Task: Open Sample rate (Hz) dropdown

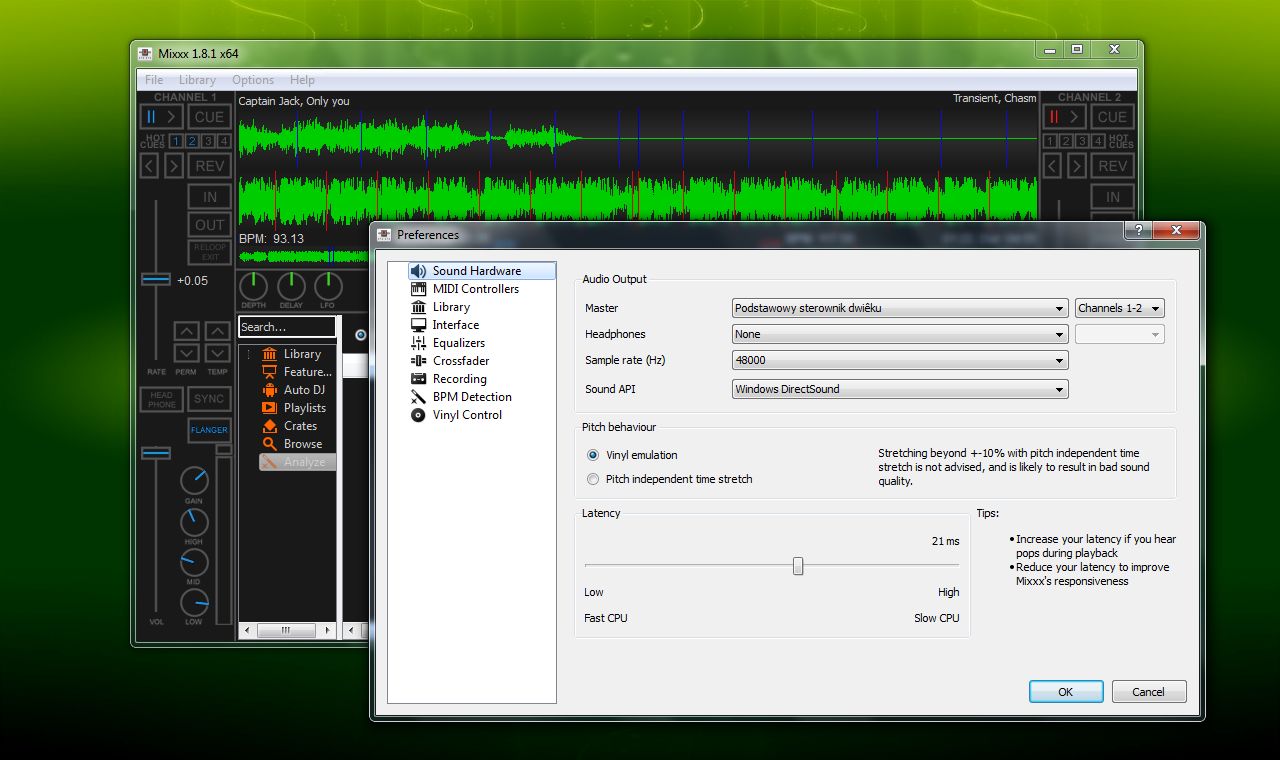Action: [900, 360]
